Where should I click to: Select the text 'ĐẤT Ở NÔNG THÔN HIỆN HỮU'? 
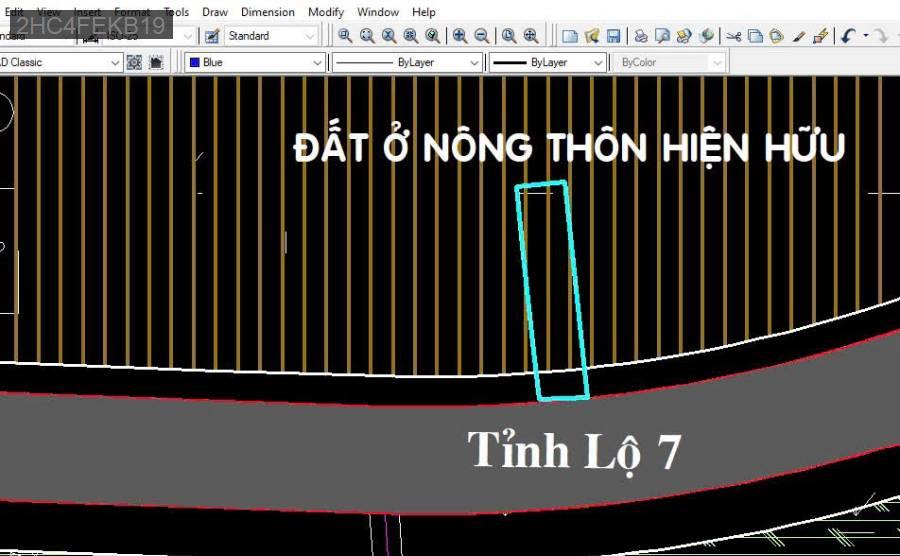pos(569,147)
